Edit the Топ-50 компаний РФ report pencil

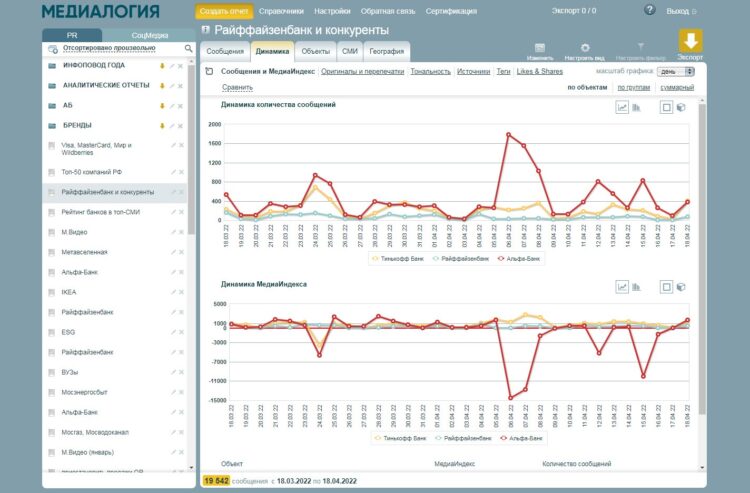[174, 172]
